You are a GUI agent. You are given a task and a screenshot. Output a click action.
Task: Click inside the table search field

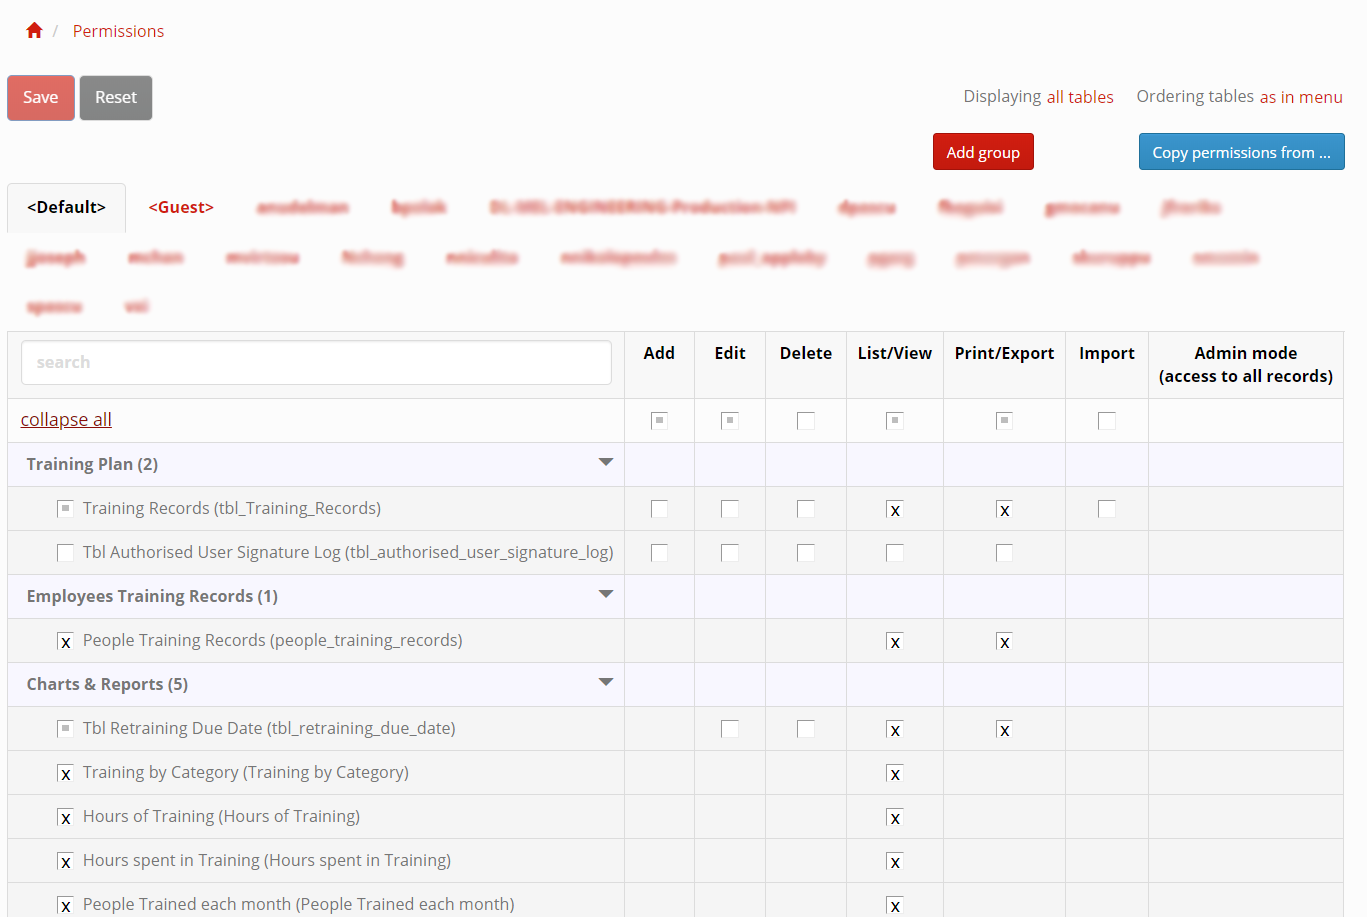pos(316,362)
